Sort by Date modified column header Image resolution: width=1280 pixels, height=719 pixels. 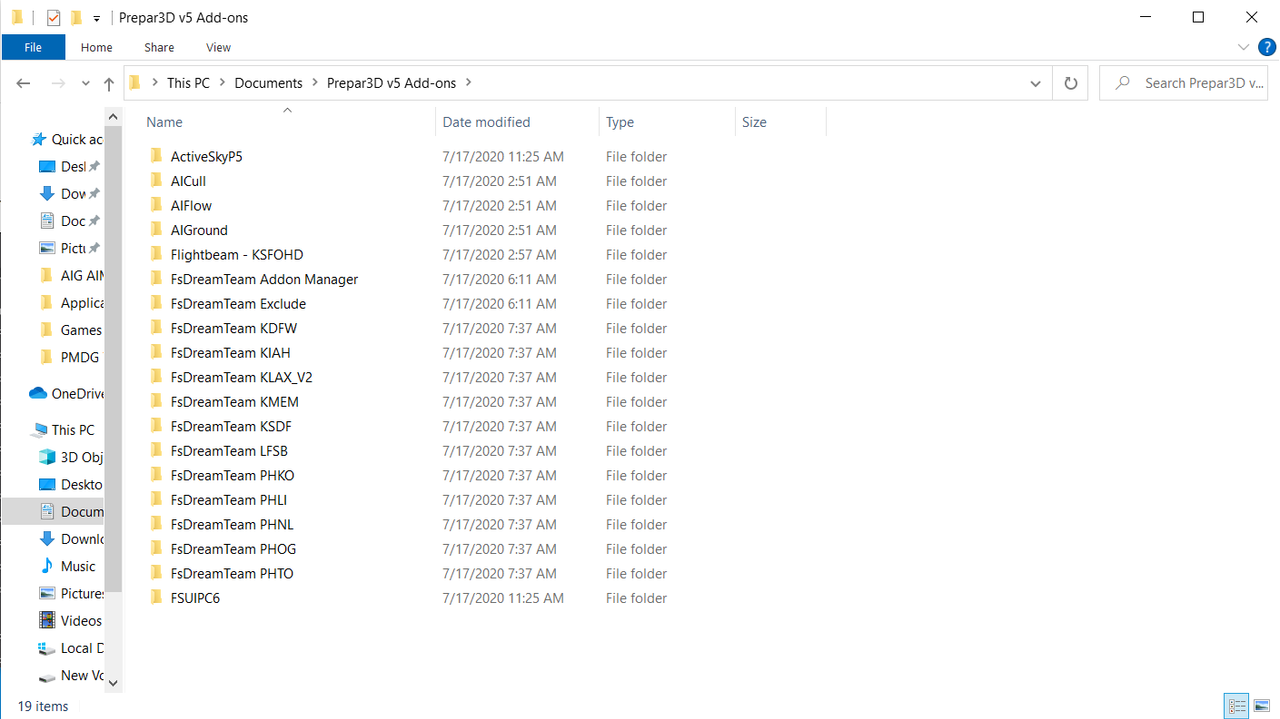click(486, 122)
